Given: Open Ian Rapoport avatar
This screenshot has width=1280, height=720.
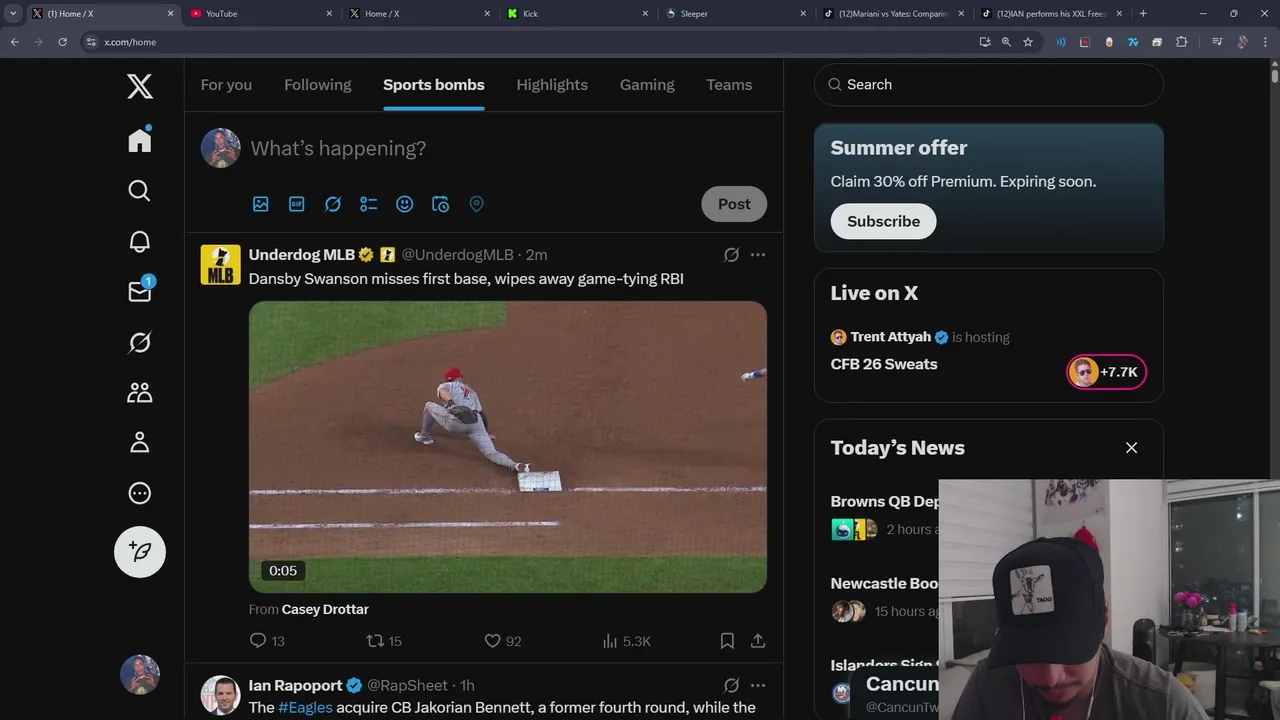Looking at the screenshot, I should pos(220,695).
